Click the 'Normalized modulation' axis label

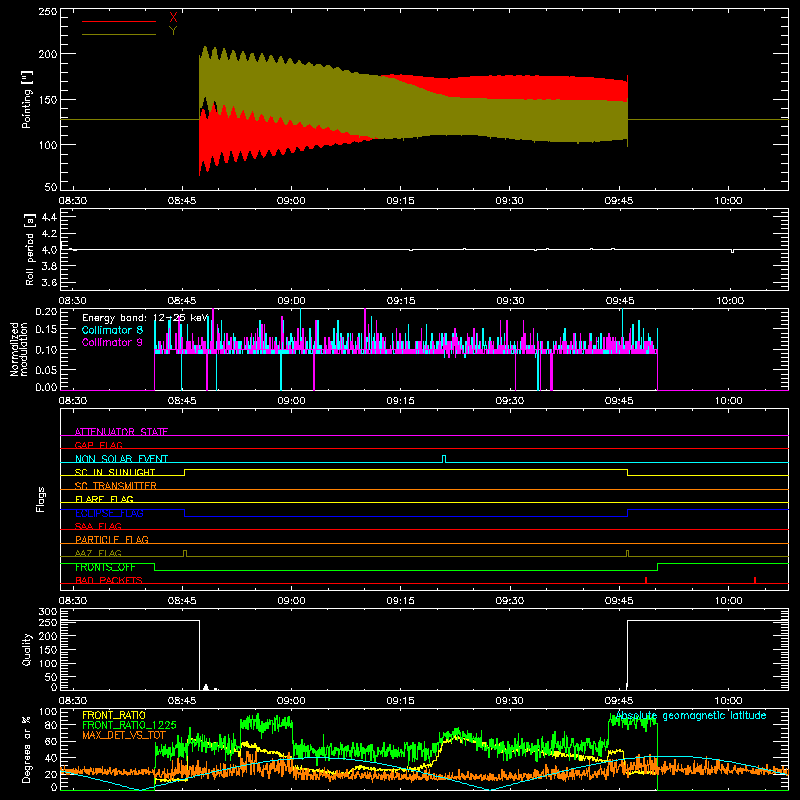(20, 349)
